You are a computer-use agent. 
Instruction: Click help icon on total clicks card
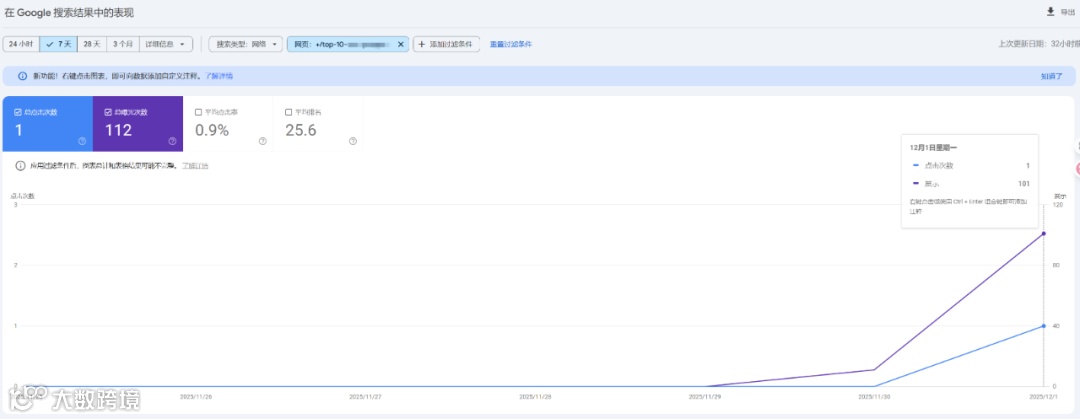[82, 141]
